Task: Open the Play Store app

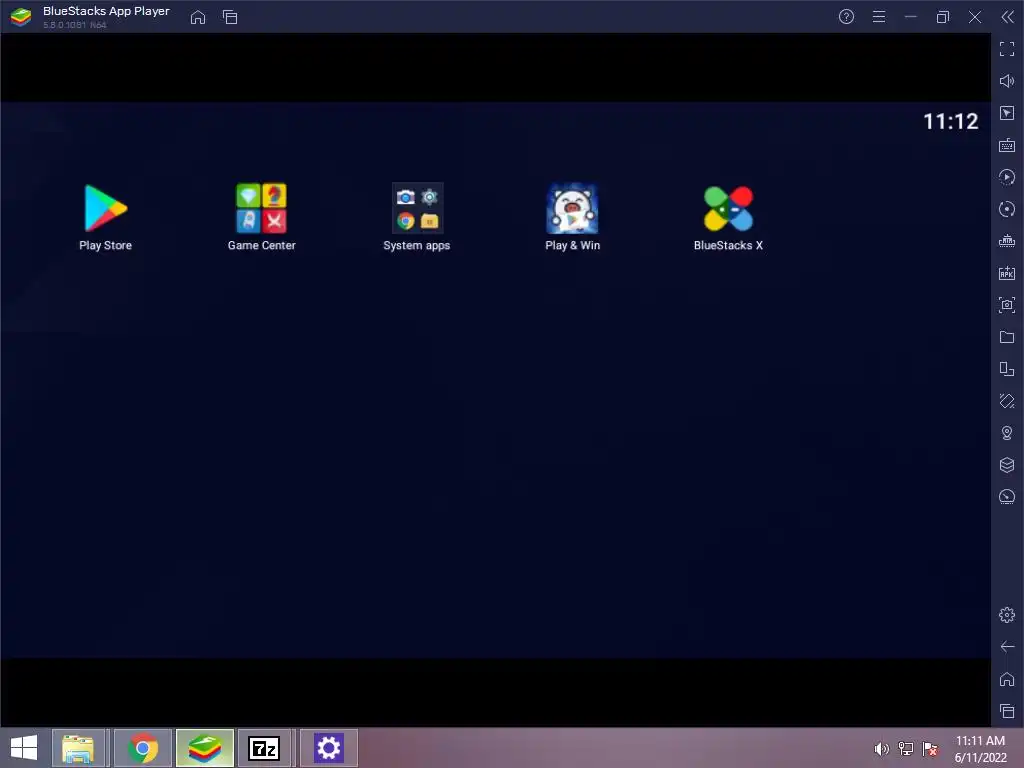Action: coord(105,217)
